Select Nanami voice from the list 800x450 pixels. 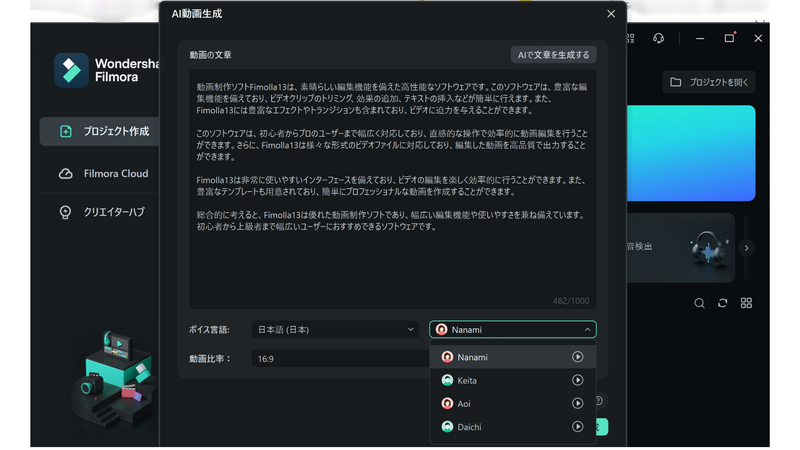point(513,357)
